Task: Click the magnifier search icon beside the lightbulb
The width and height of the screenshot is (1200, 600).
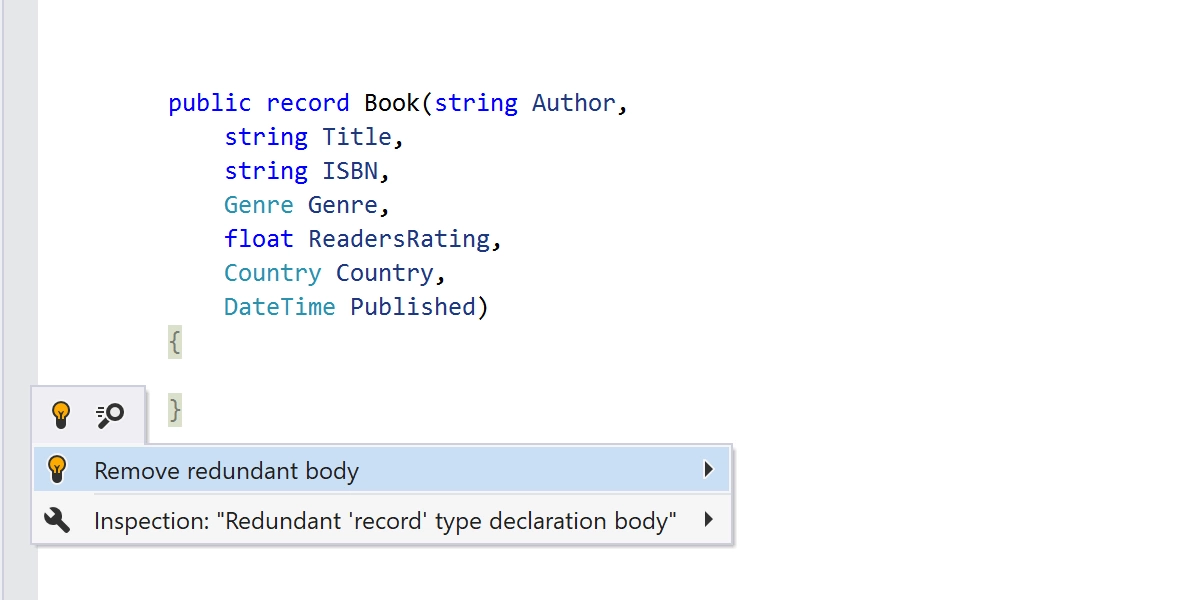Action: (110, 415)
